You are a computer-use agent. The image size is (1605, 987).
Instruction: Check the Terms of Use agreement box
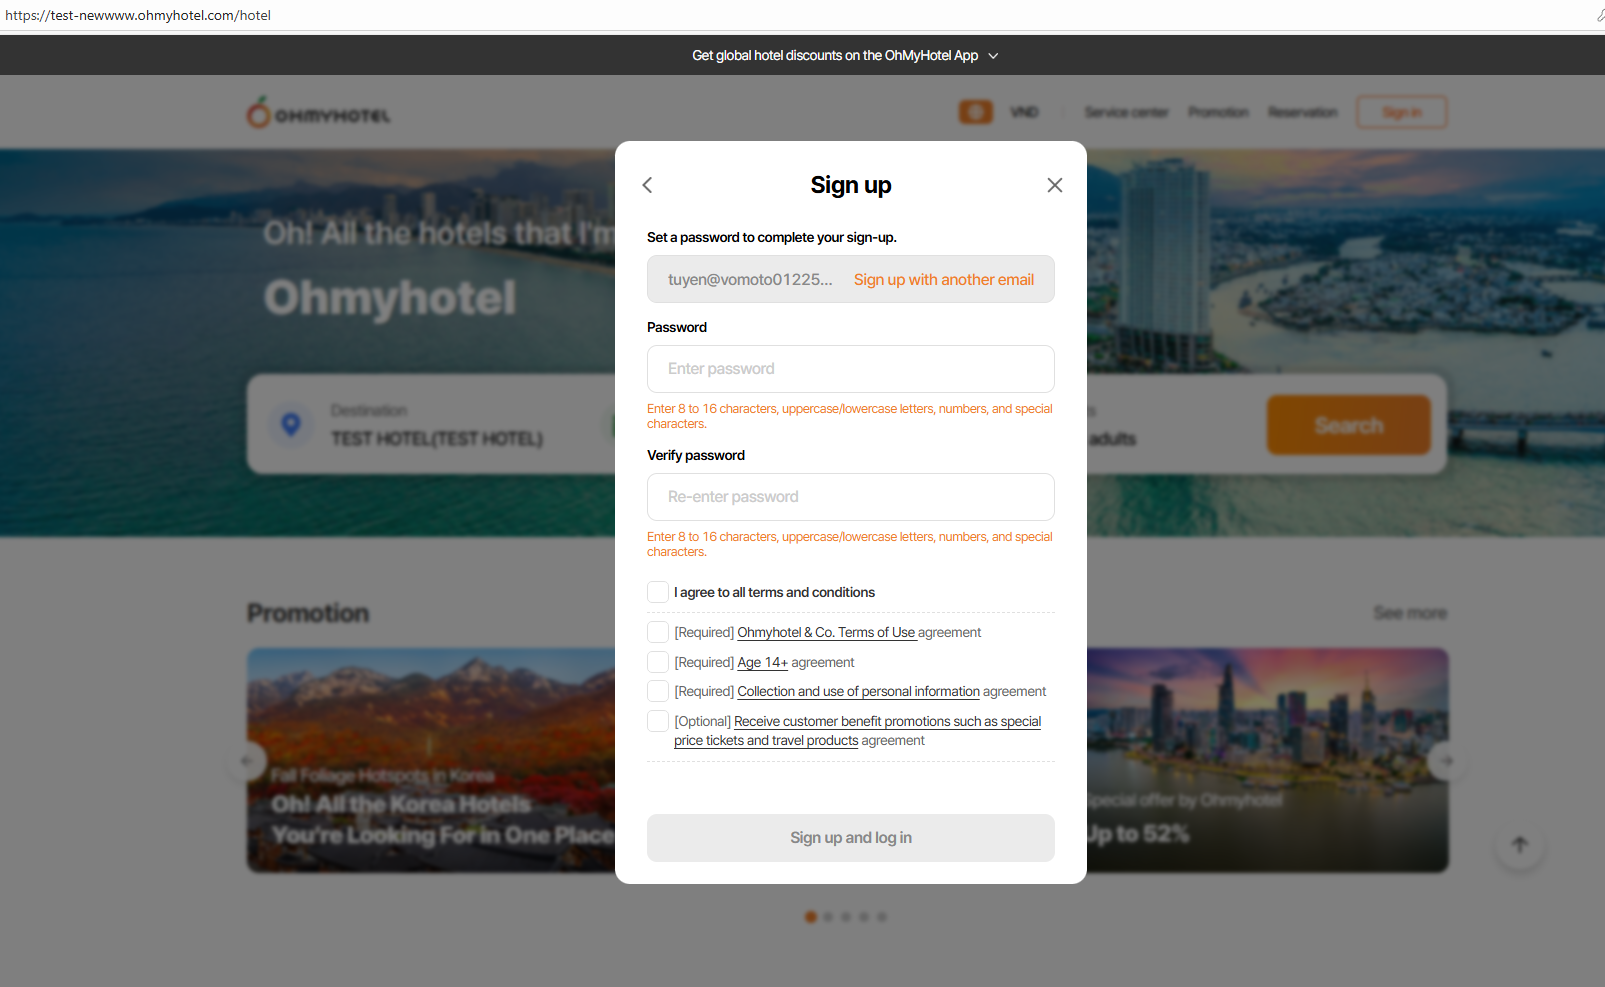click(658, 632)
